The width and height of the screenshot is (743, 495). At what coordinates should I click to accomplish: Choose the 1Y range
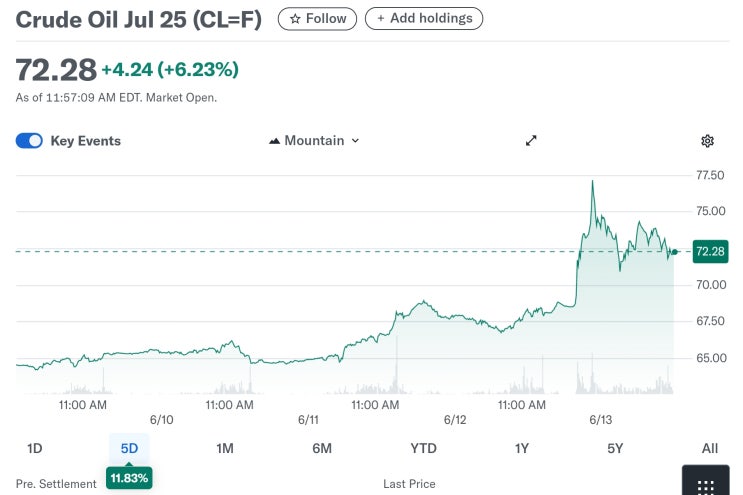coord(522,448)
